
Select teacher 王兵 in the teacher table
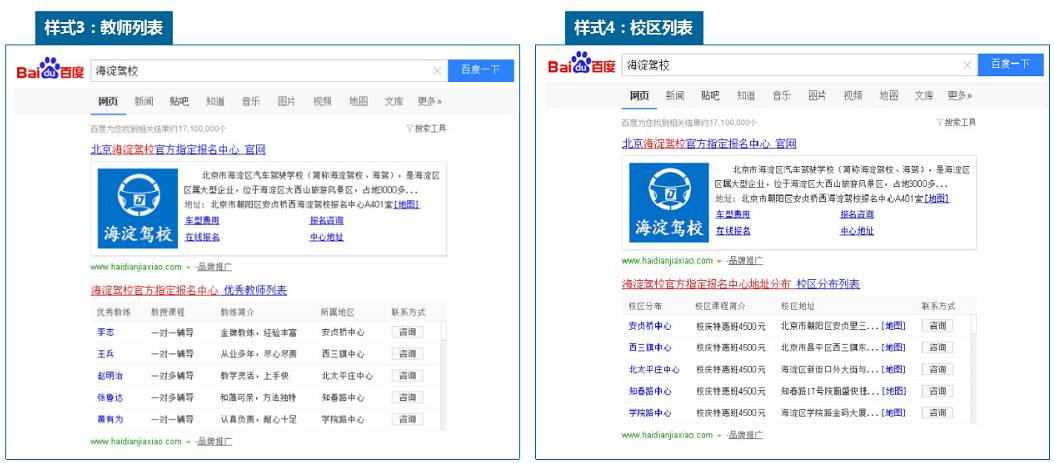coord(106,354)
